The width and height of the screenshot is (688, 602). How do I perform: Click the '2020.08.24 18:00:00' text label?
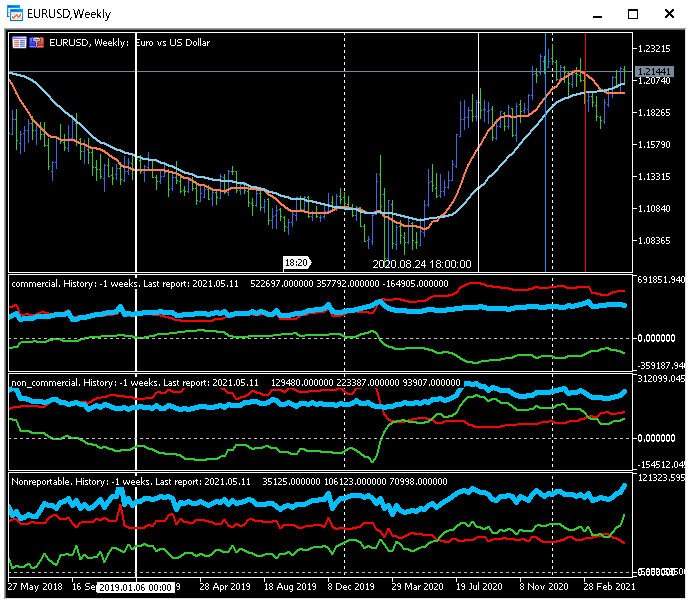(422, 264)
